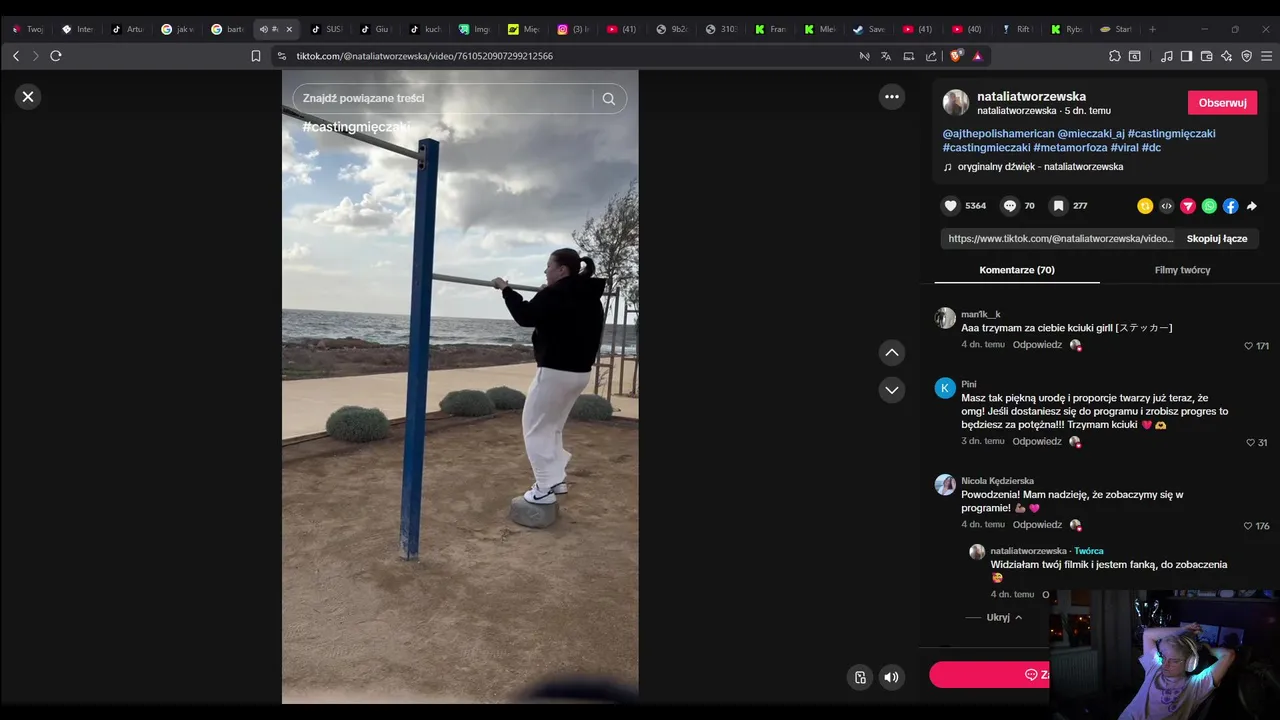Click the #castingmięczaki overlay tag on video

(x=356, y=127)
